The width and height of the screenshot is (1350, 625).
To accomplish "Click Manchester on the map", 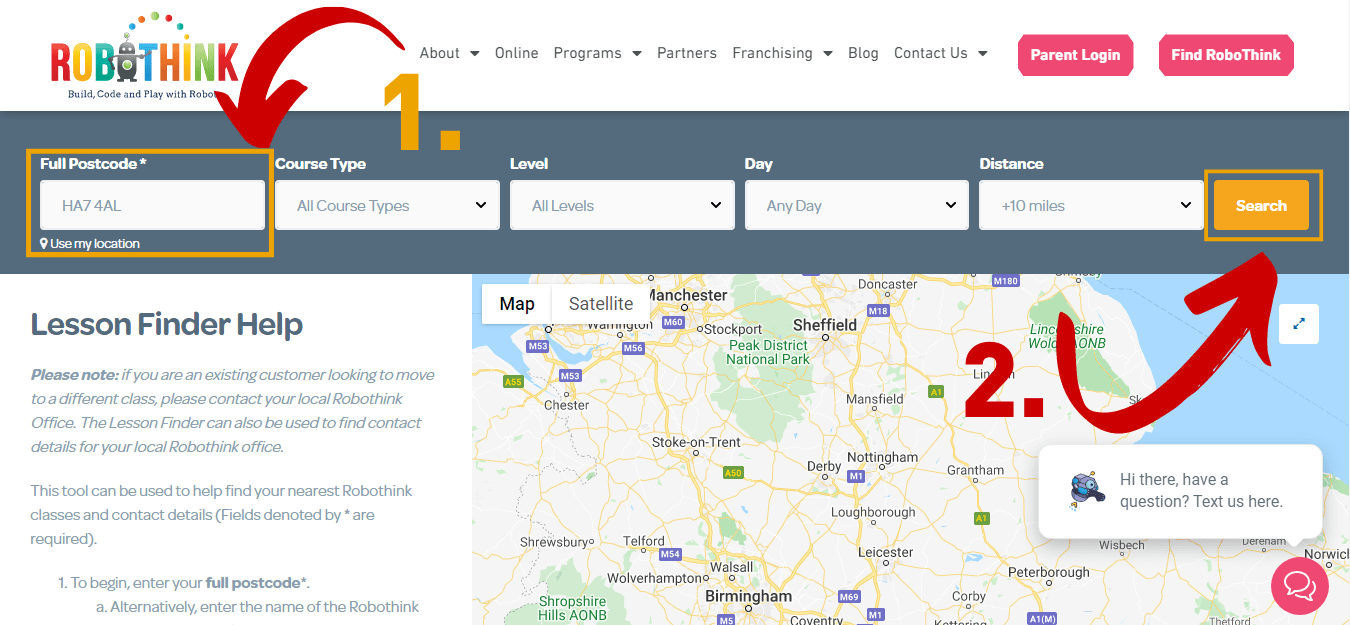I will pyautogui.click(x=688, y=295).
